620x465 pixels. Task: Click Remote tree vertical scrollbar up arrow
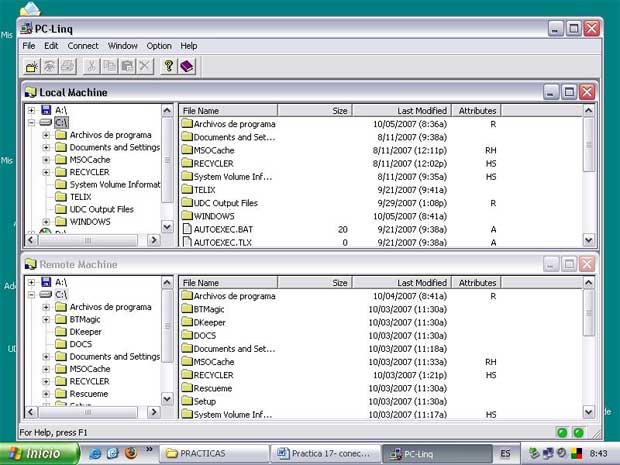click(x=167, y=282)
